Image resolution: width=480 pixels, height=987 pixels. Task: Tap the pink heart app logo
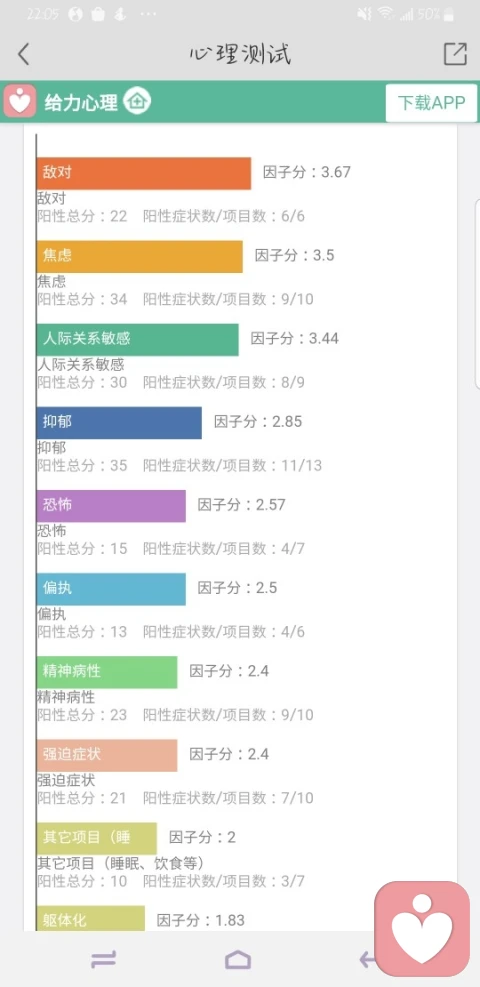(x=20, y=102)
